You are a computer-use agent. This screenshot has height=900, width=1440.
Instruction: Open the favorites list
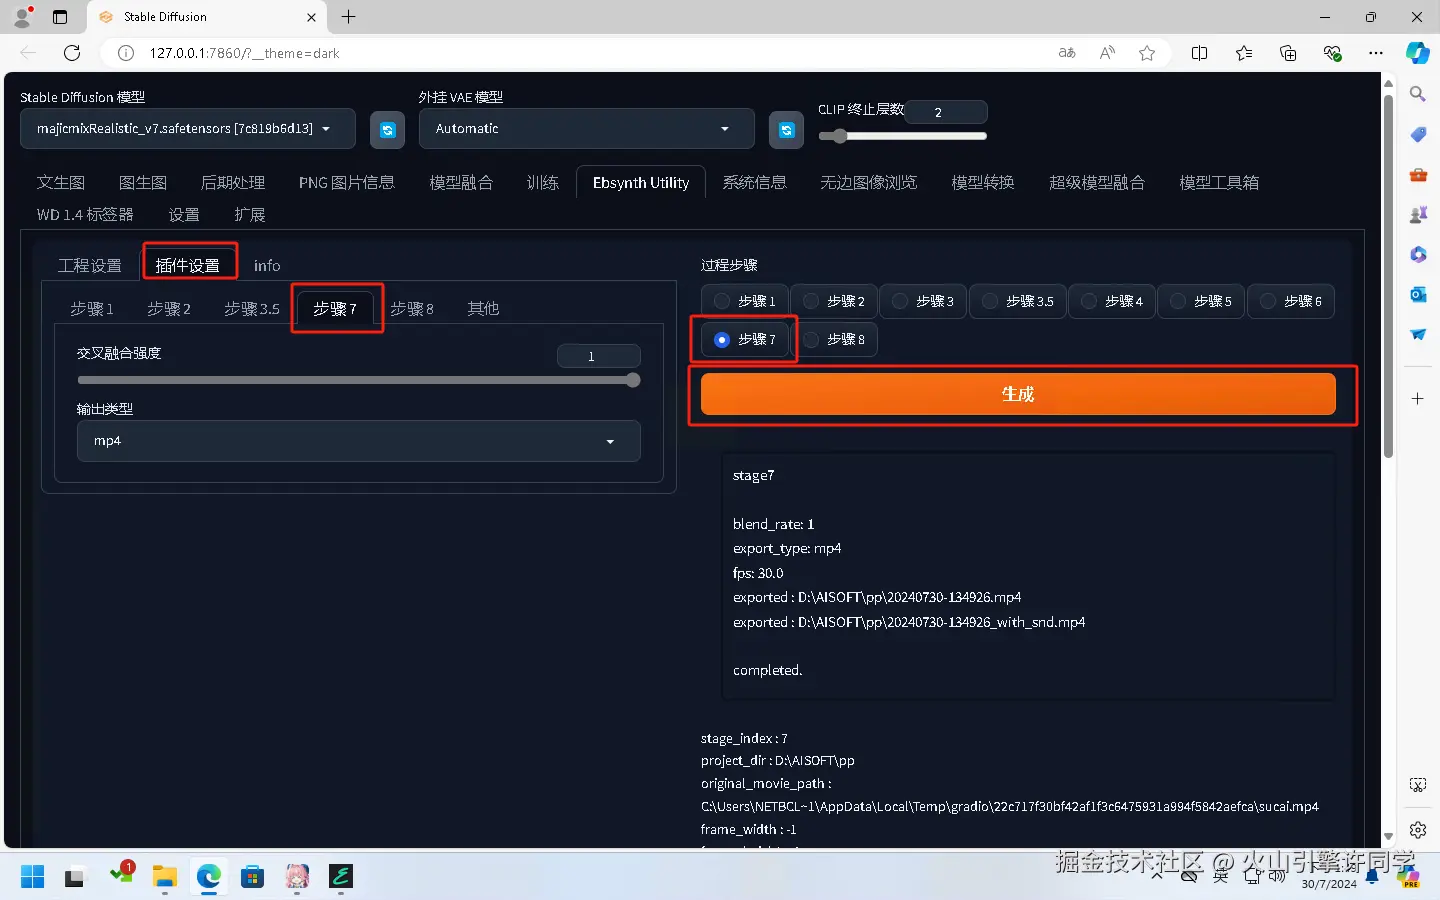1244,53
